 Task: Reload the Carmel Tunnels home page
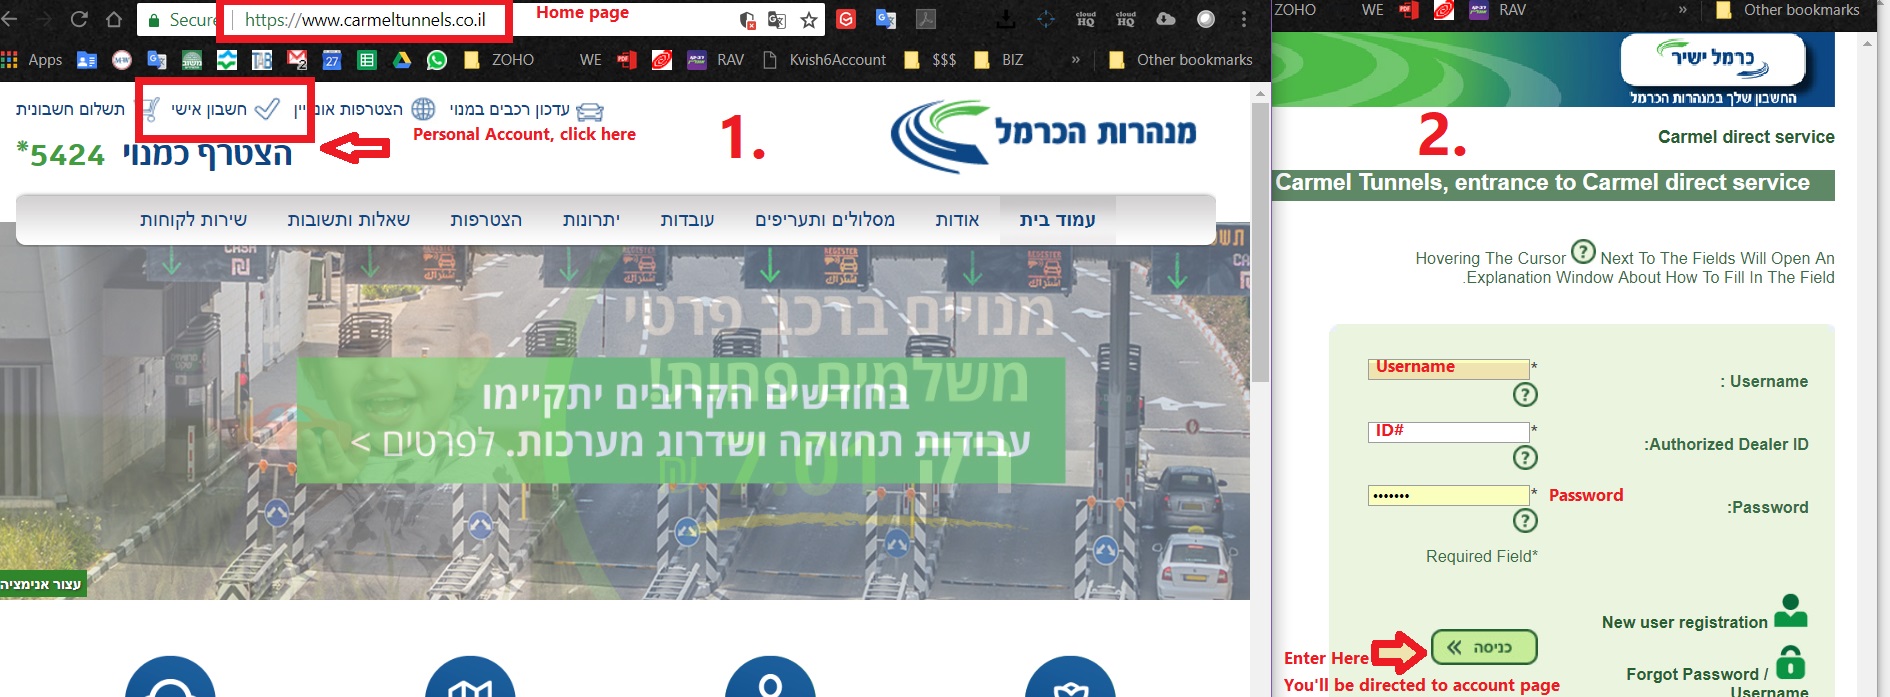[79, 19]
